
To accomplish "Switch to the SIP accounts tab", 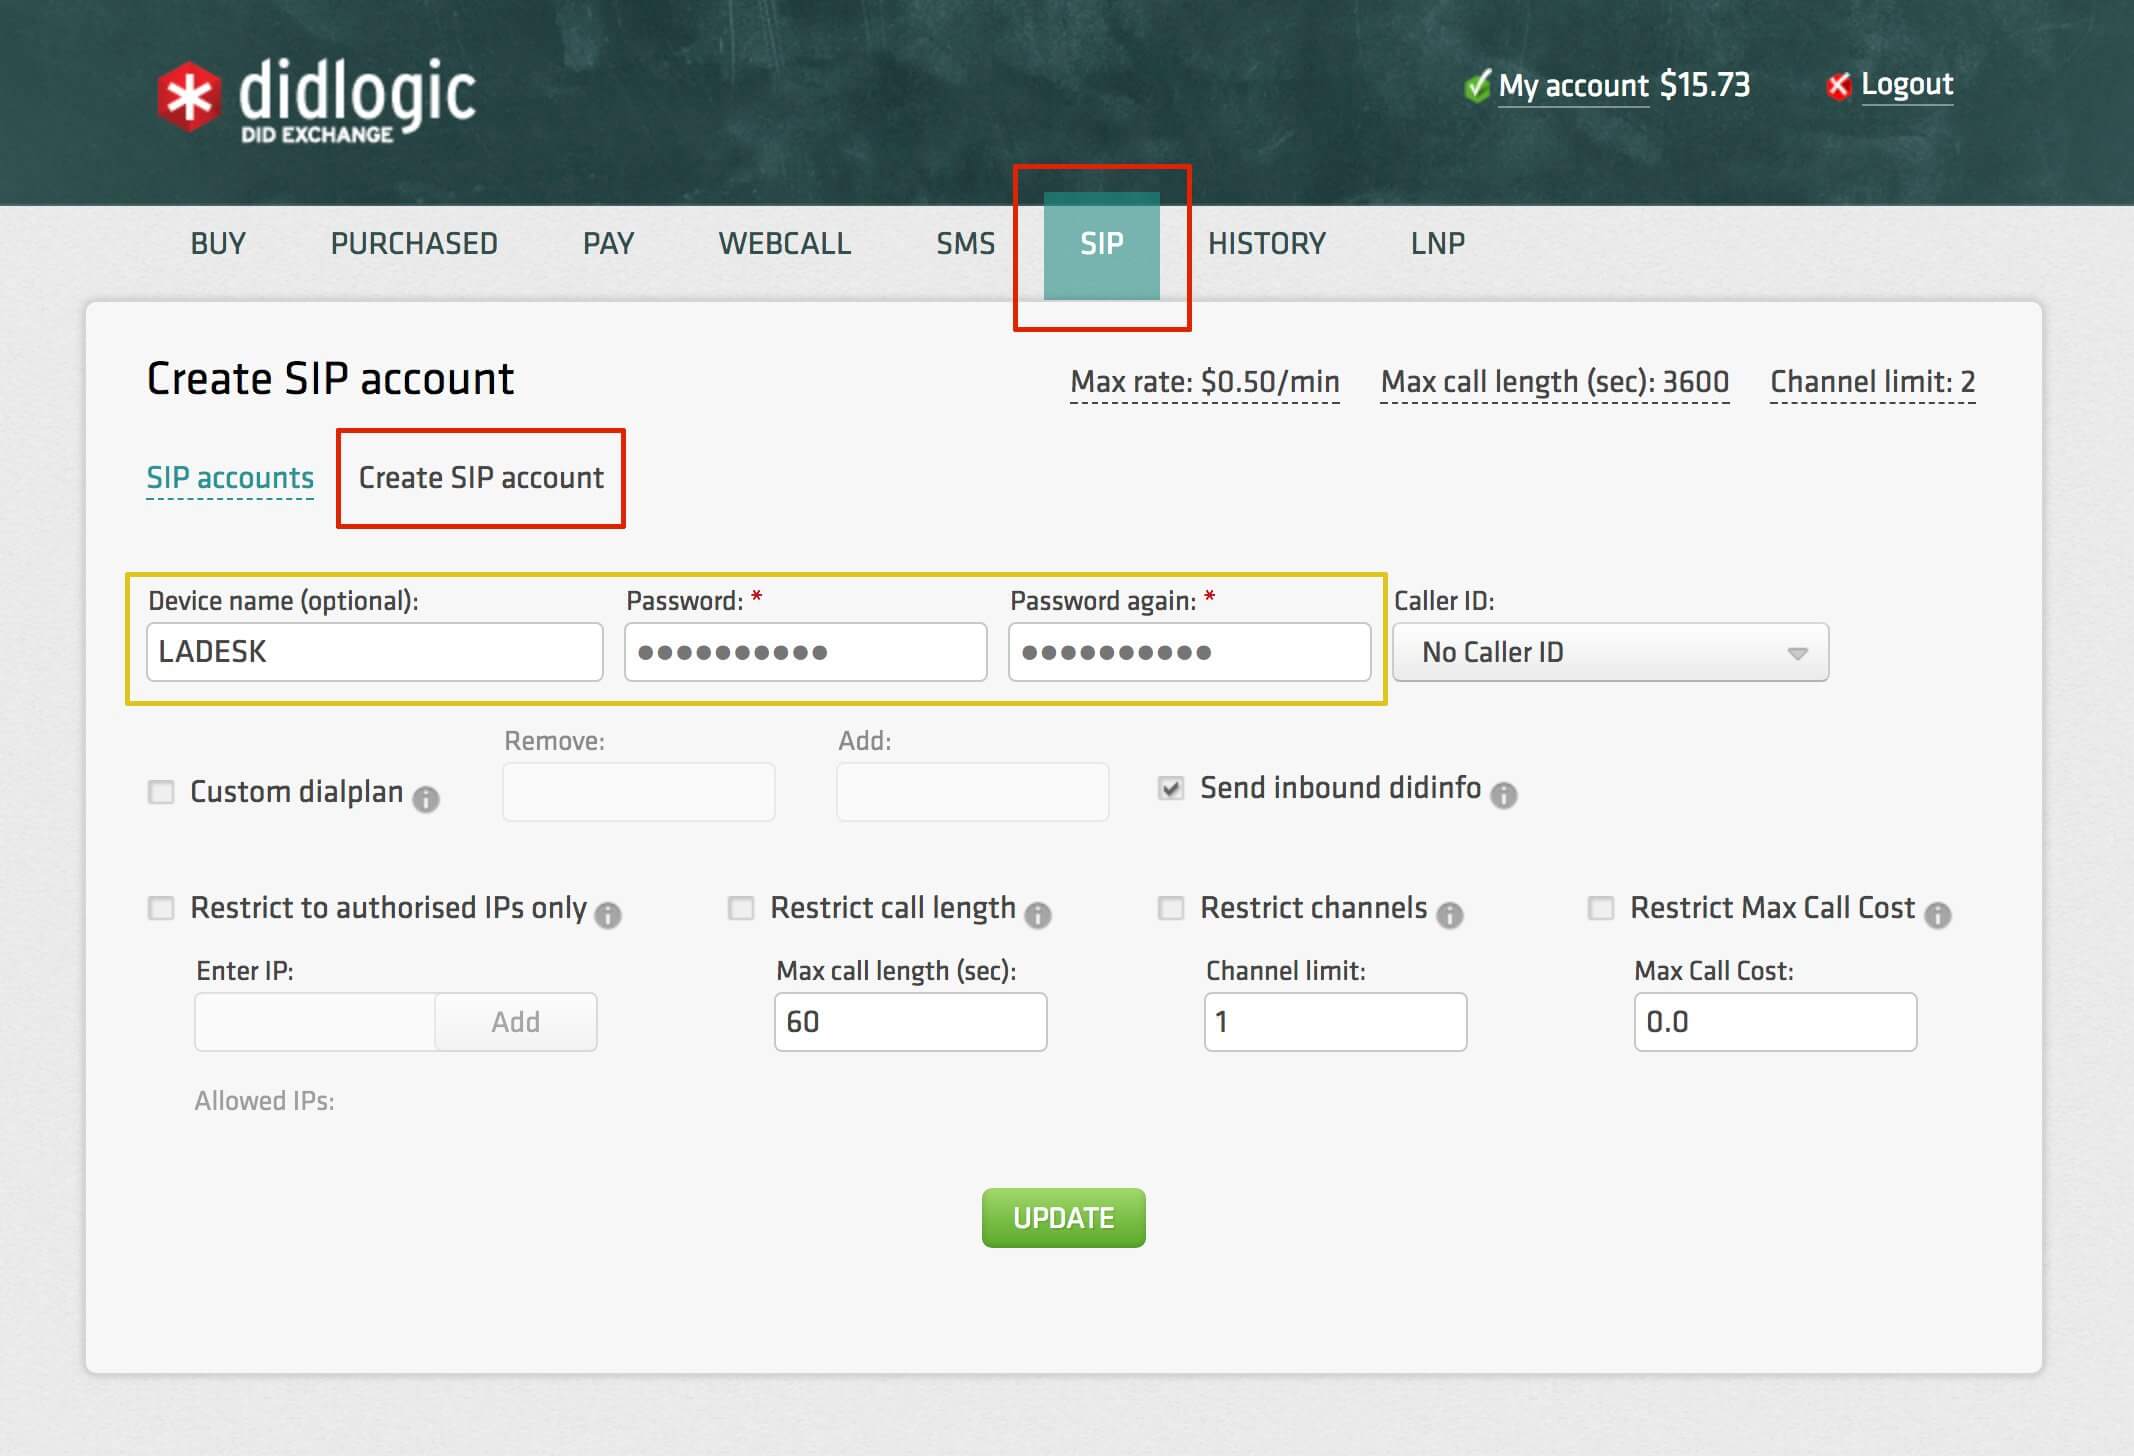I will (x=231, y=478).
